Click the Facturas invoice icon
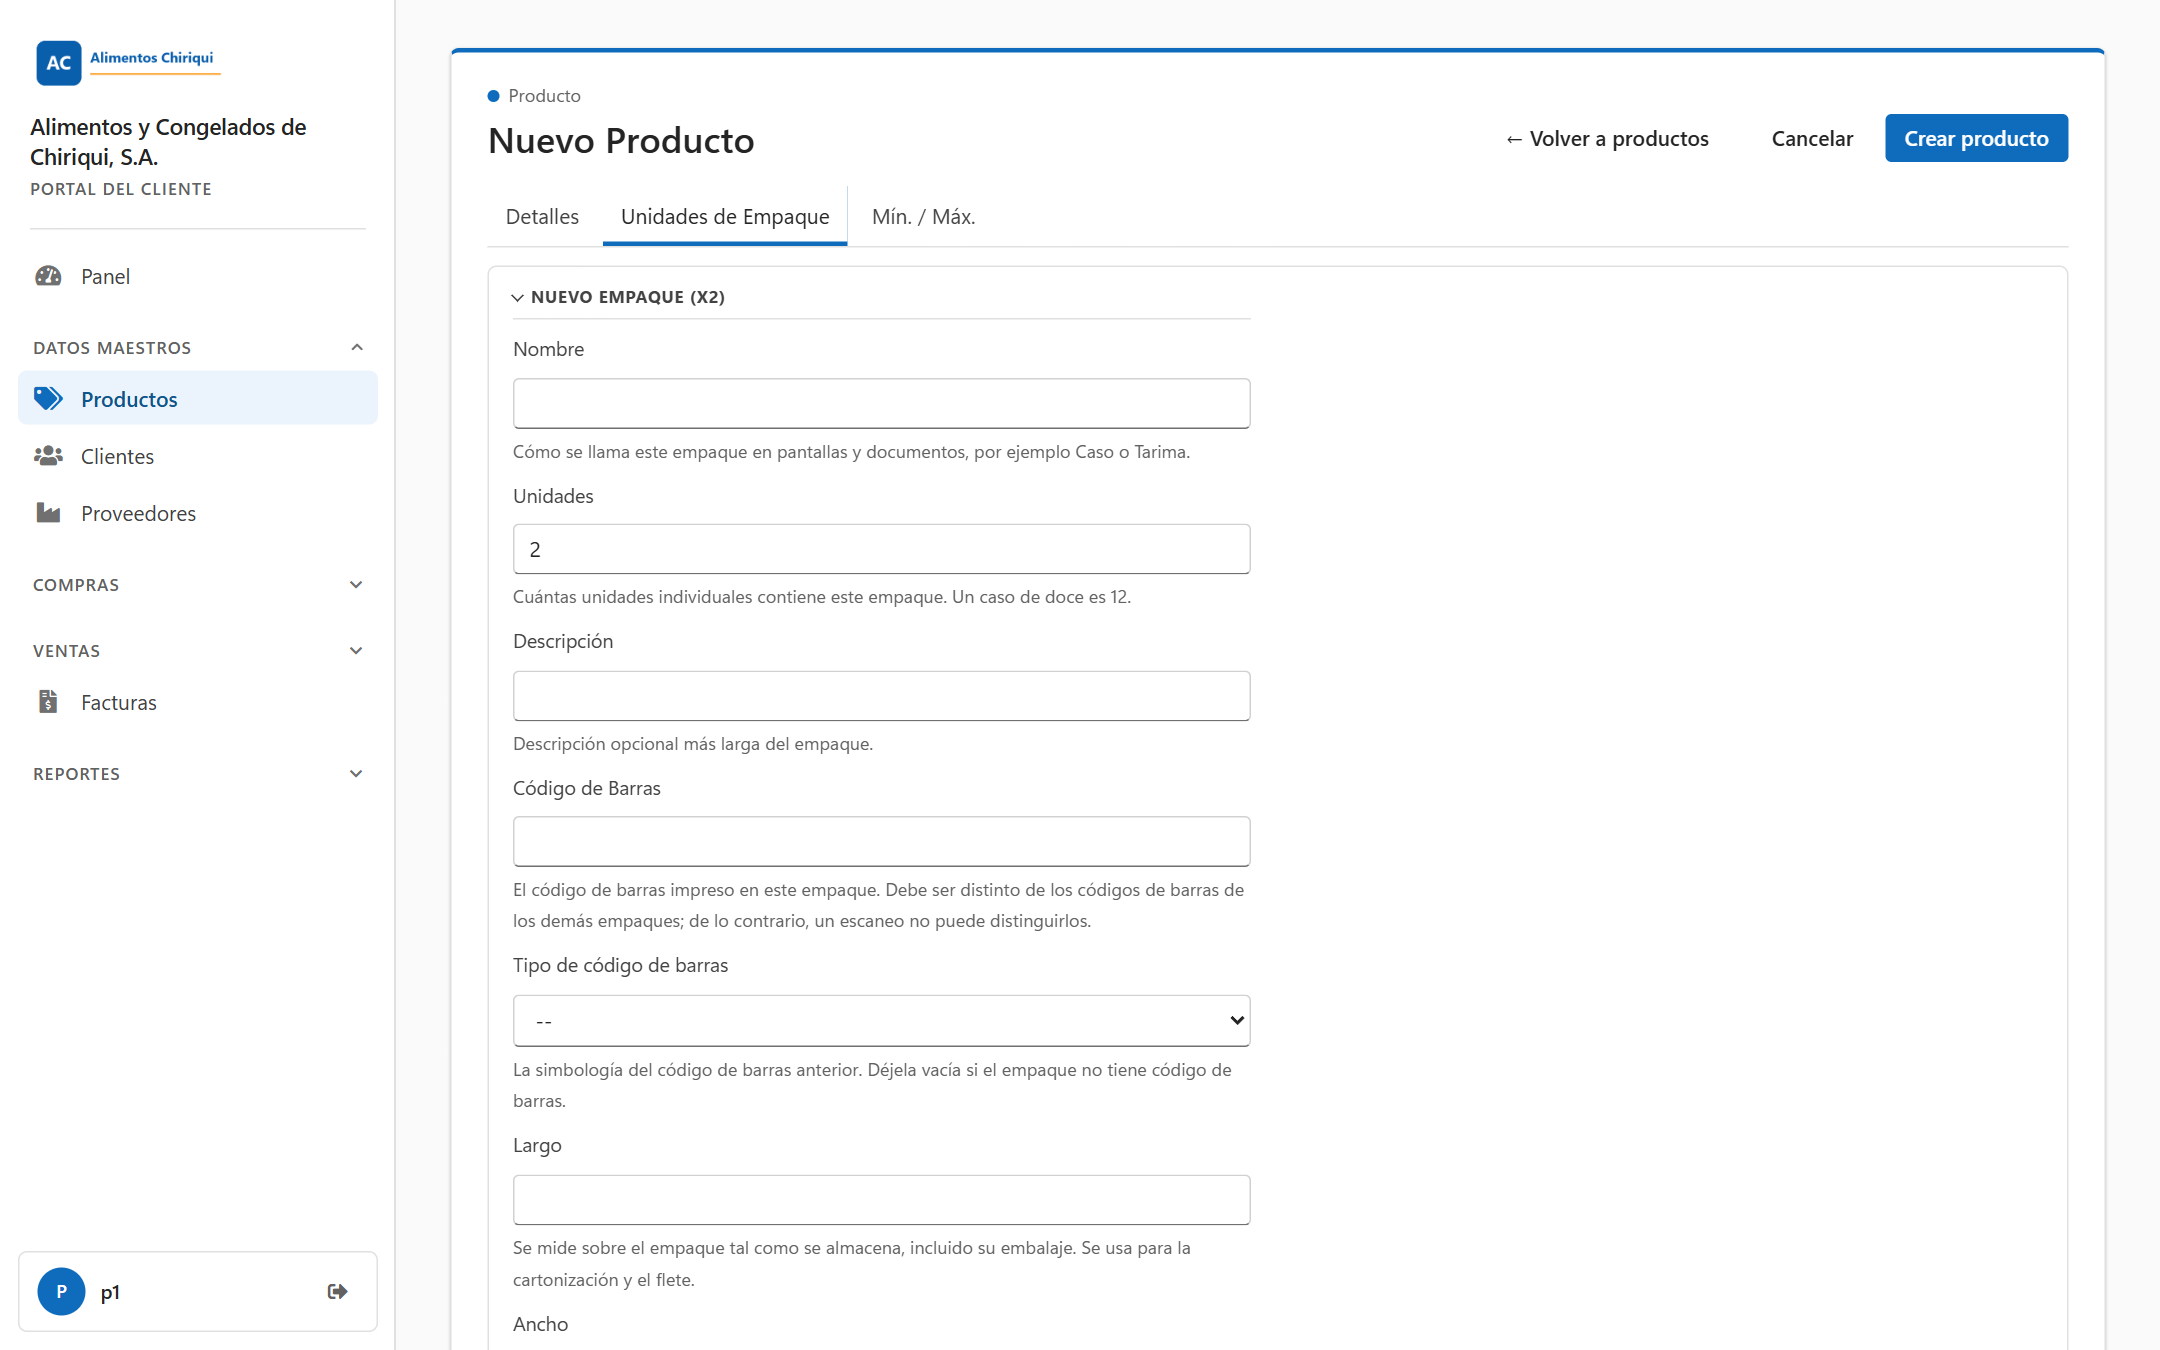 pos(48,702)
